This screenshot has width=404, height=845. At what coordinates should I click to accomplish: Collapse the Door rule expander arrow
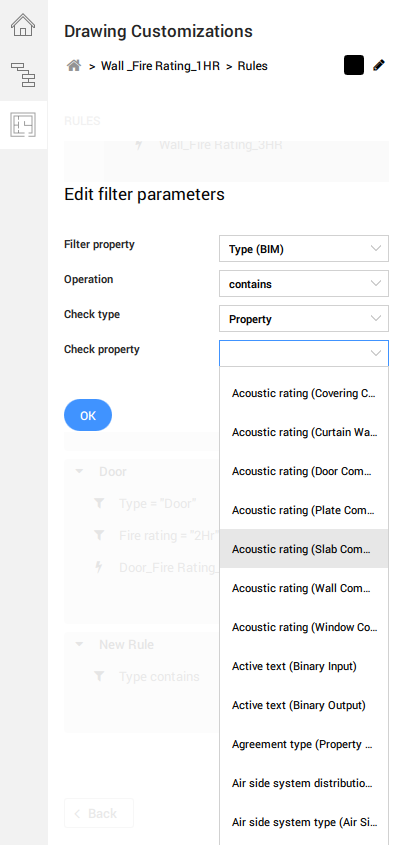[x=79, y=472]
